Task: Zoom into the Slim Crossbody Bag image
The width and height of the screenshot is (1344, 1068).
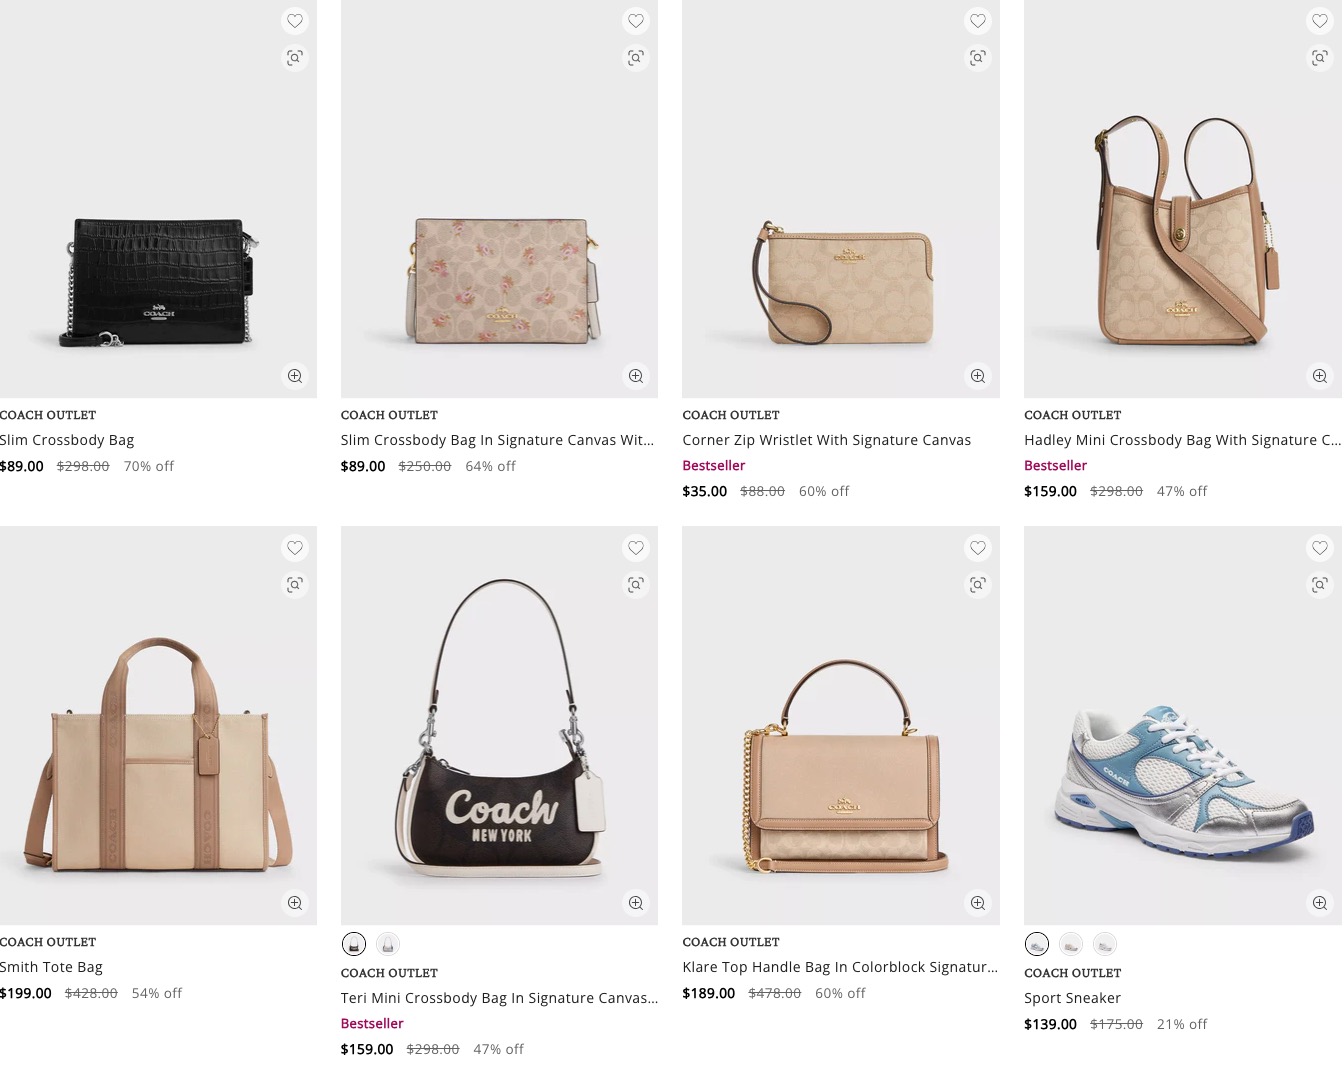Action: [294, 376]
